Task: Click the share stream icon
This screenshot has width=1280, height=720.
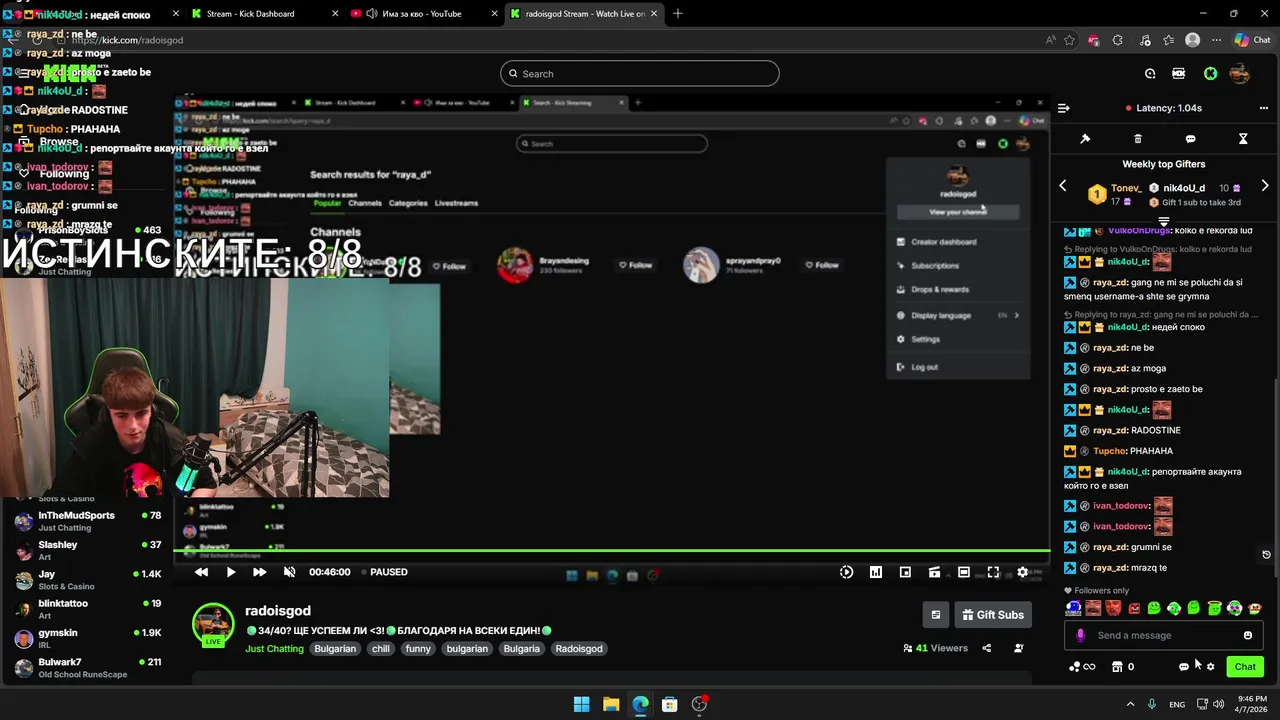Action: 986,648
